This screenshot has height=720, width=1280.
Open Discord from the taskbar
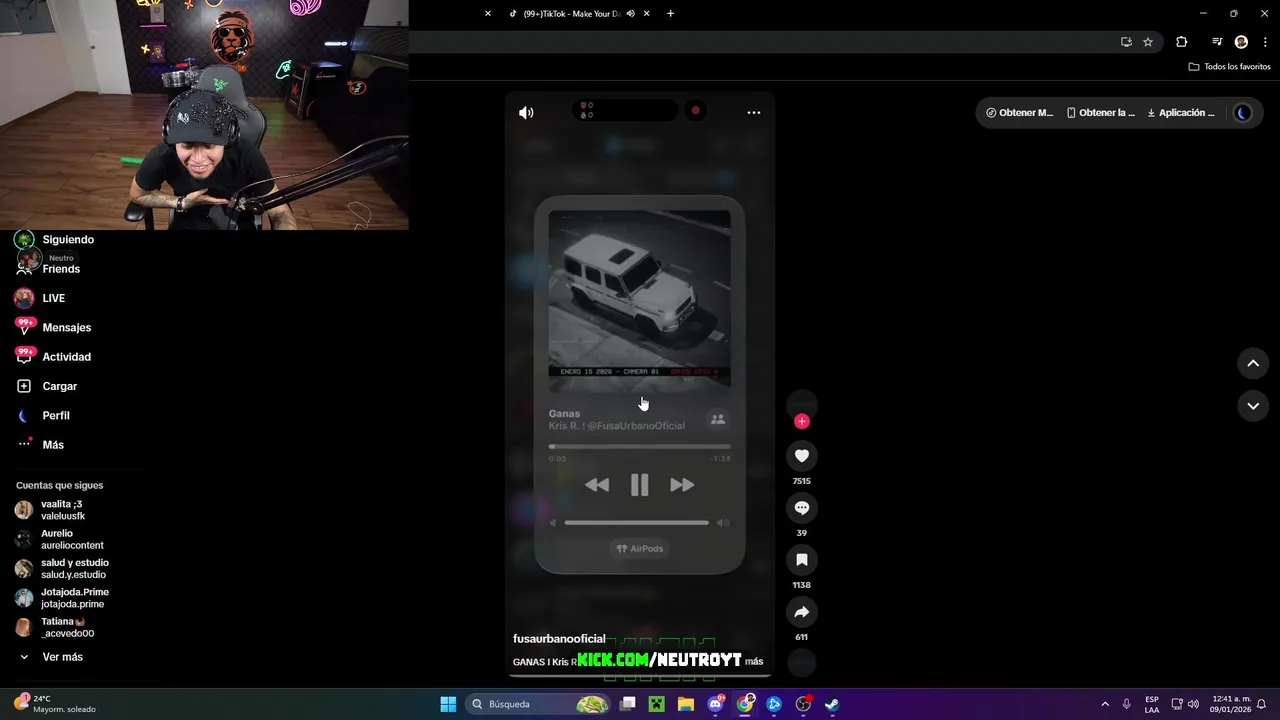(x=716, y=704)
